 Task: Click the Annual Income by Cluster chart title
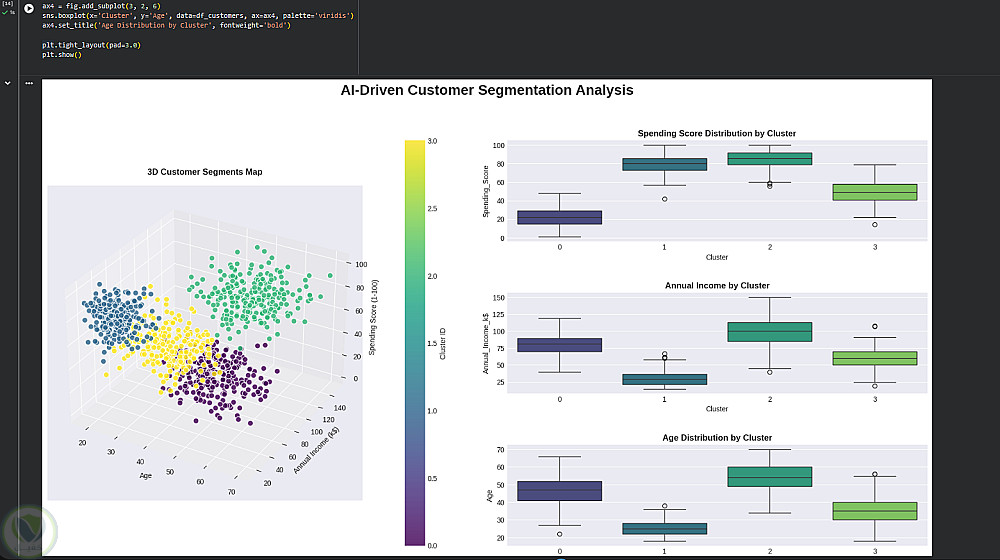[x=717, y=285]
